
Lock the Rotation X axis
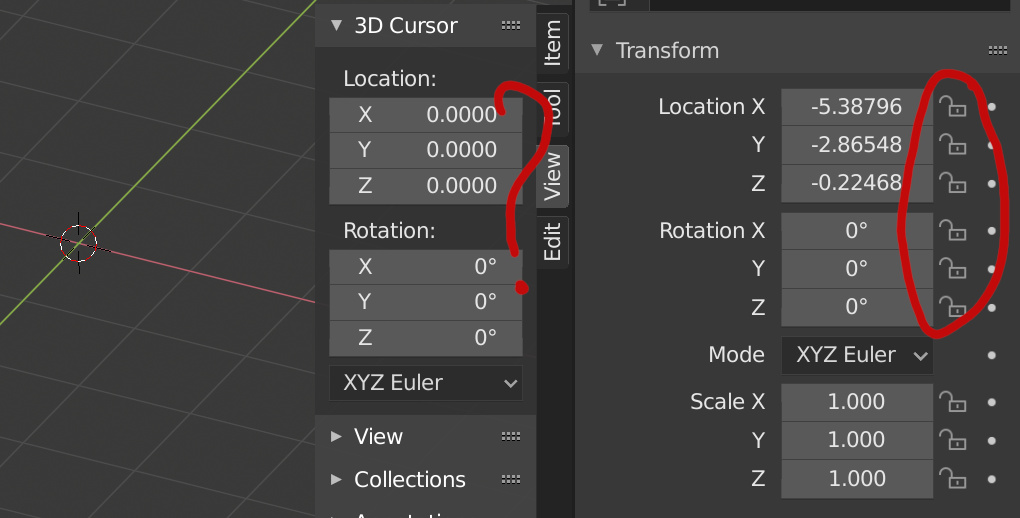click(x=953, y=230)
